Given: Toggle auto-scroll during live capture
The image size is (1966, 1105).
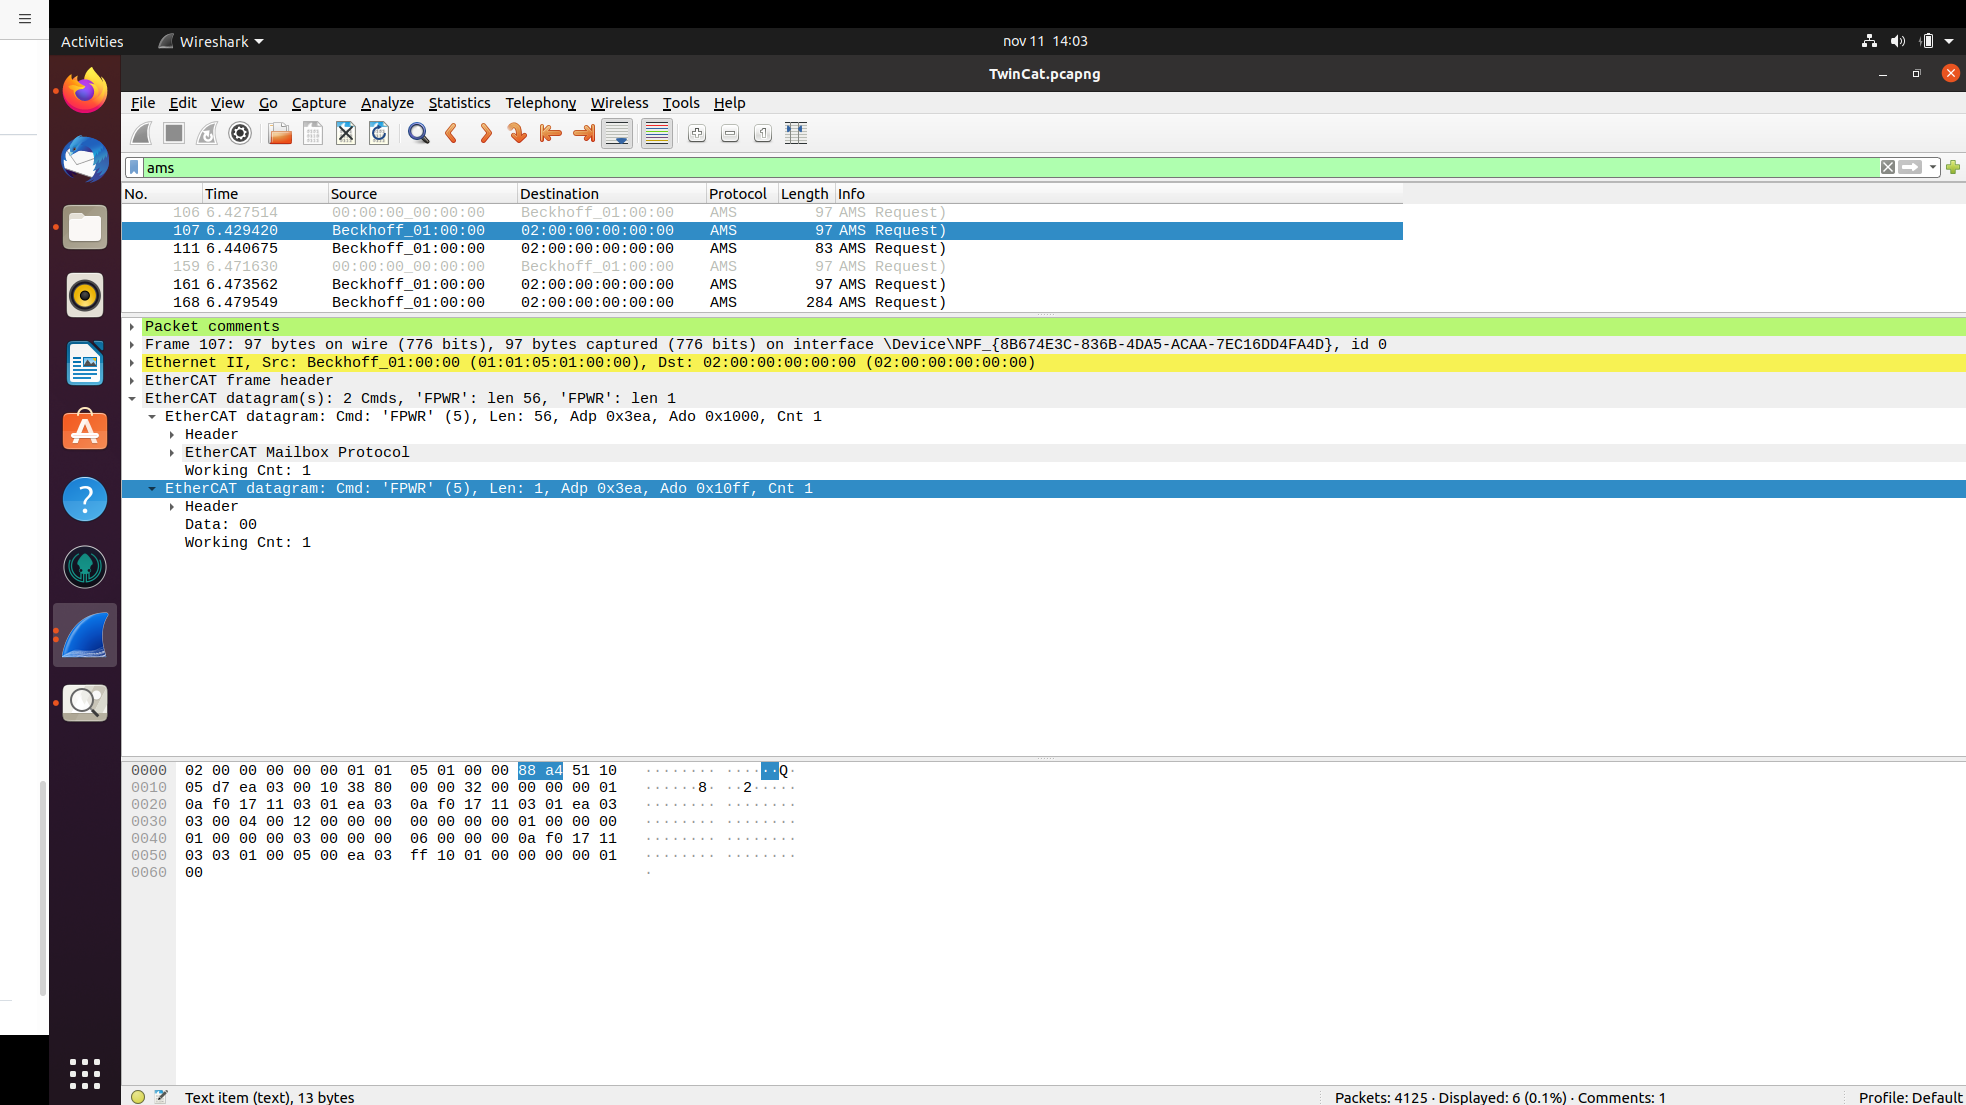Looking at the screenshot, I should pos(617,133).
